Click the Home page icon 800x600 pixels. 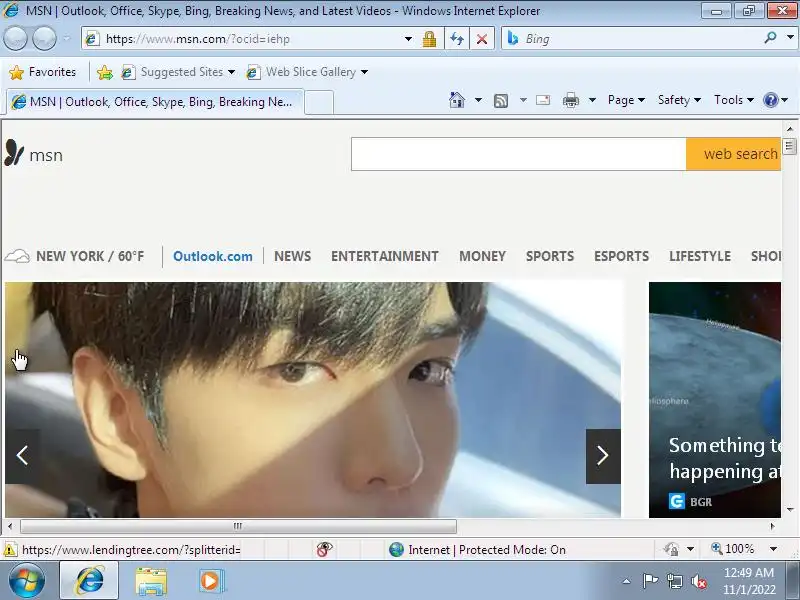click(457, 100)
